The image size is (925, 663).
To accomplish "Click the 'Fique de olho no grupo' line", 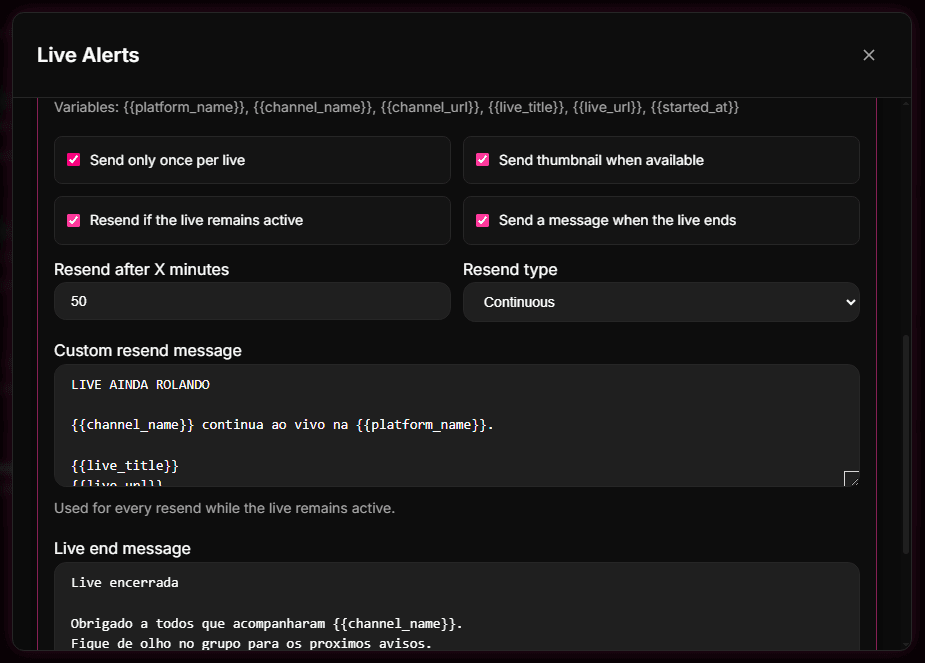I will pyautogui.click(x=251, y=644).
